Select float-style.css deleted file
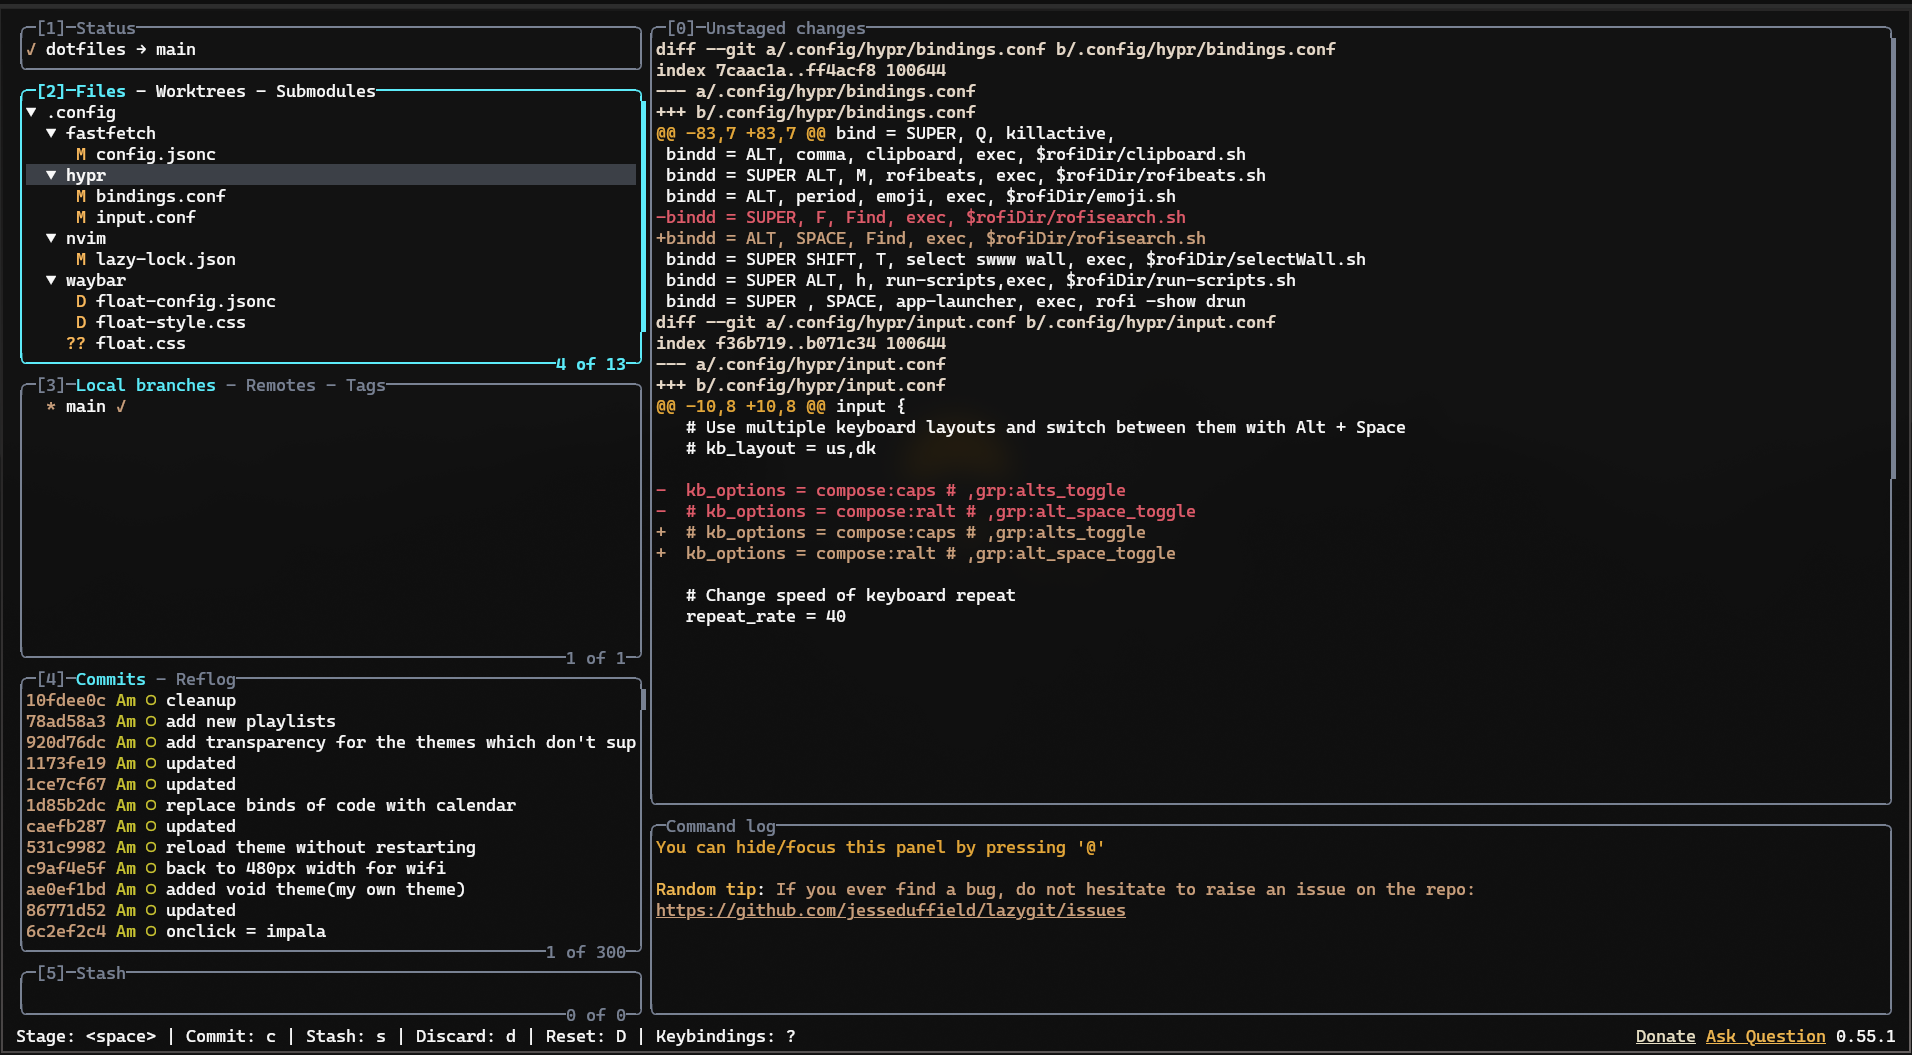Viewport: 1912px width, 1055px height. tap(171, 322)
